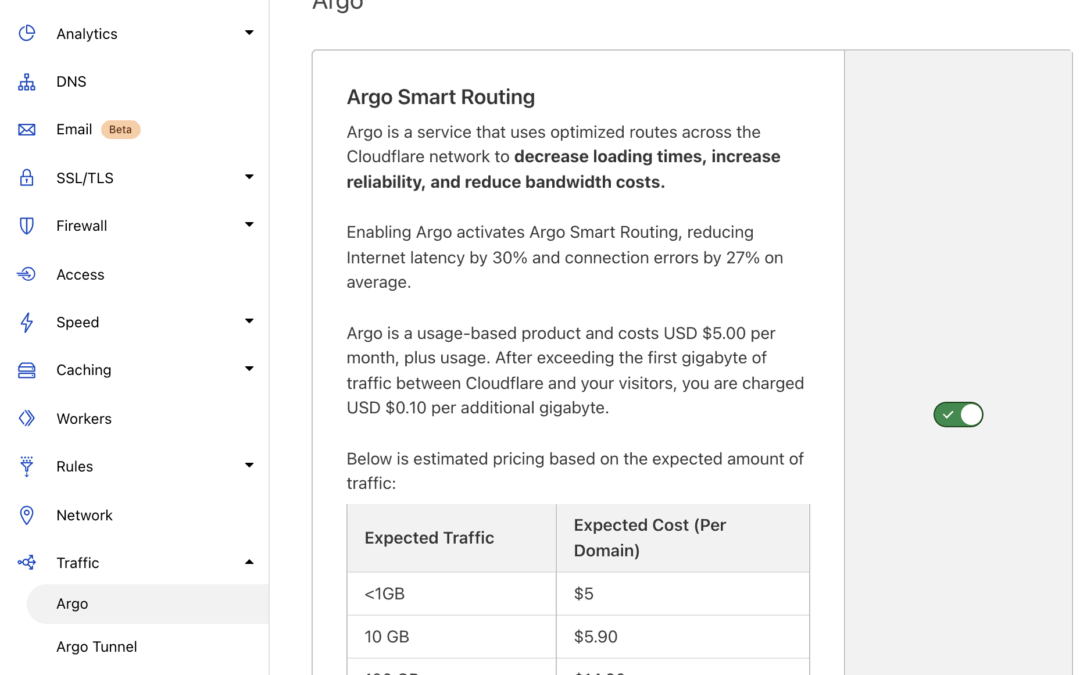Expand the Rules submenu arrow

249,465
